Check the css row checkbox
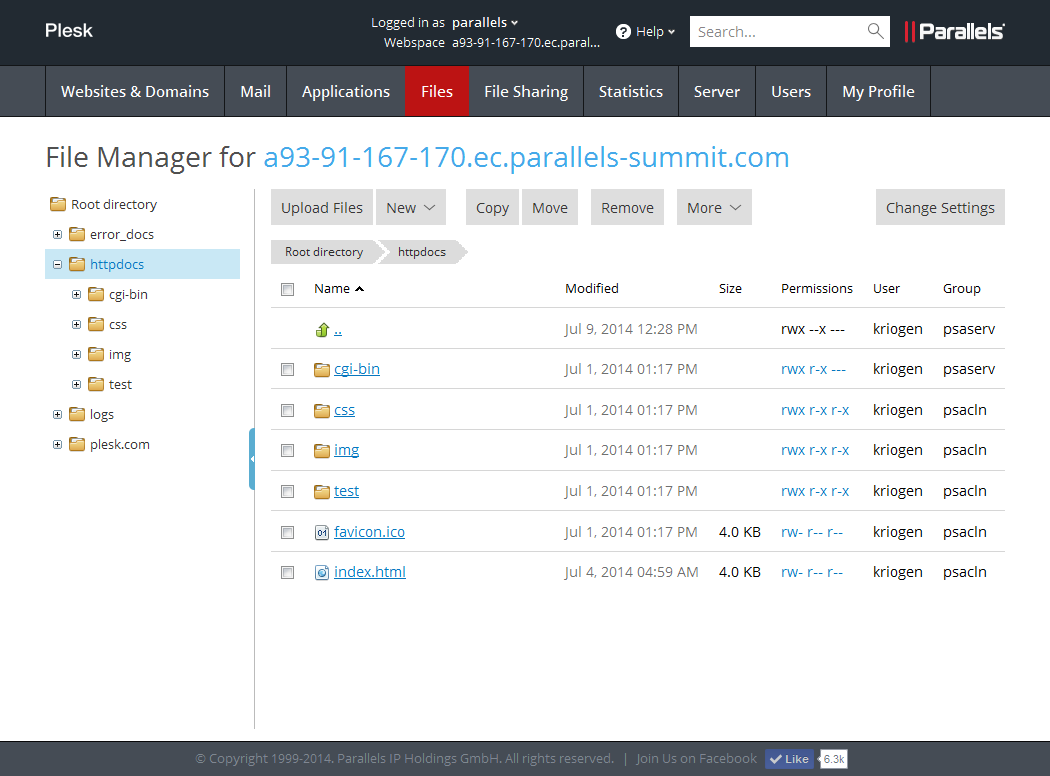This screenshot has height=776, width=1050. coord(287,410)
